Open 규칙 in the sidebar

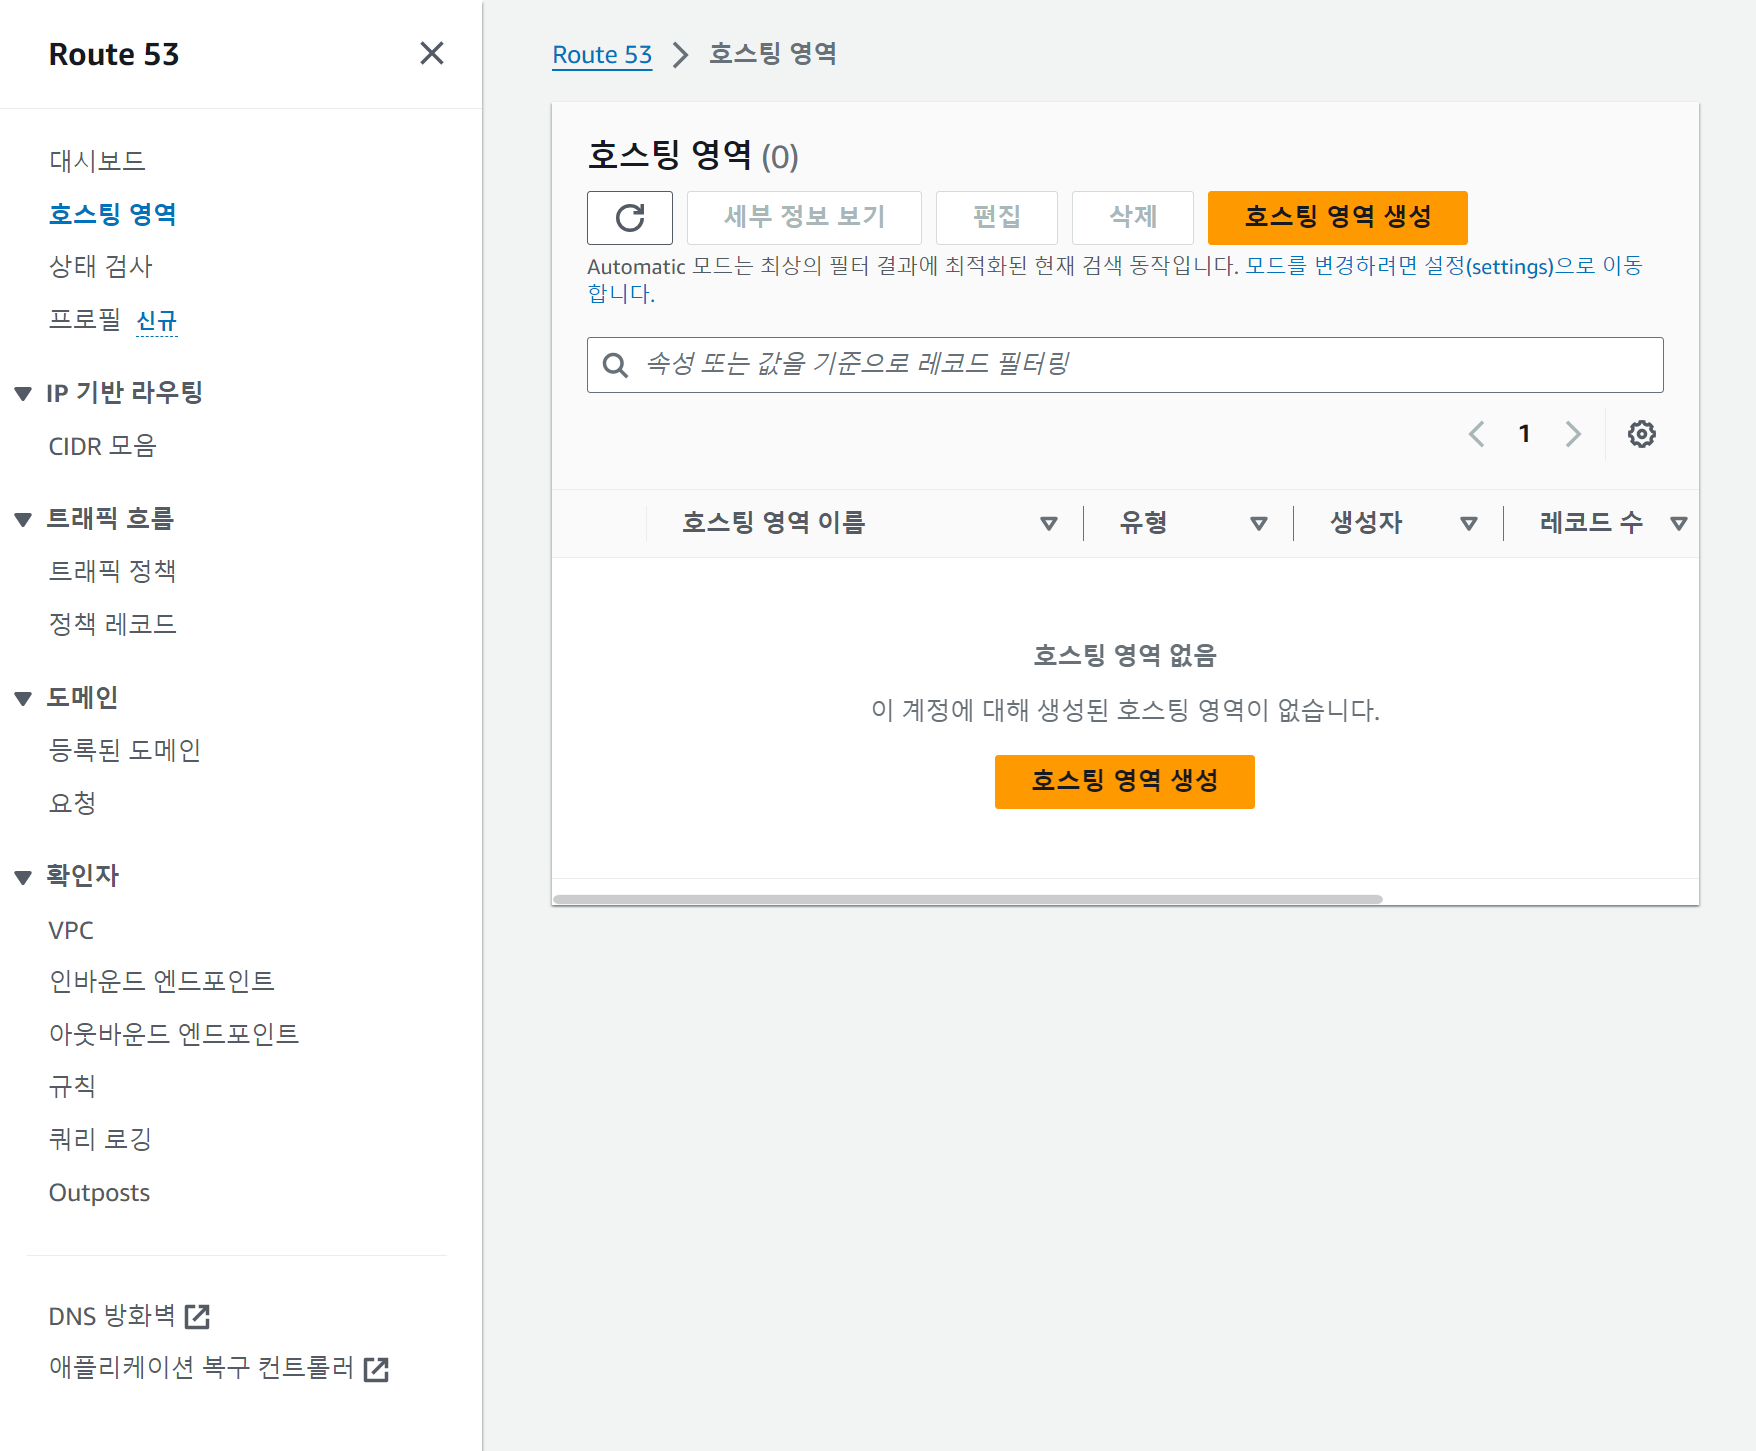(72, 1086)
